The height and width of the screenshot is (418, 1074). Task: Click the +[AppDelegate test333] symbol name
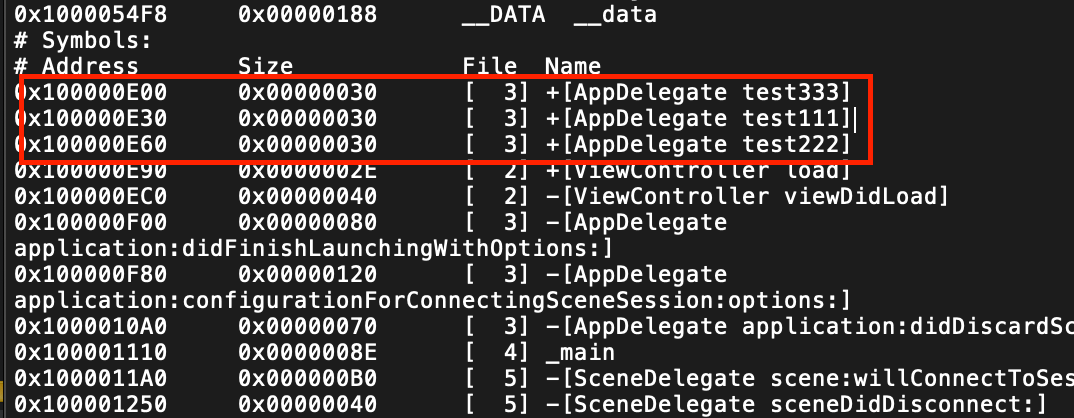pos(698,93)
